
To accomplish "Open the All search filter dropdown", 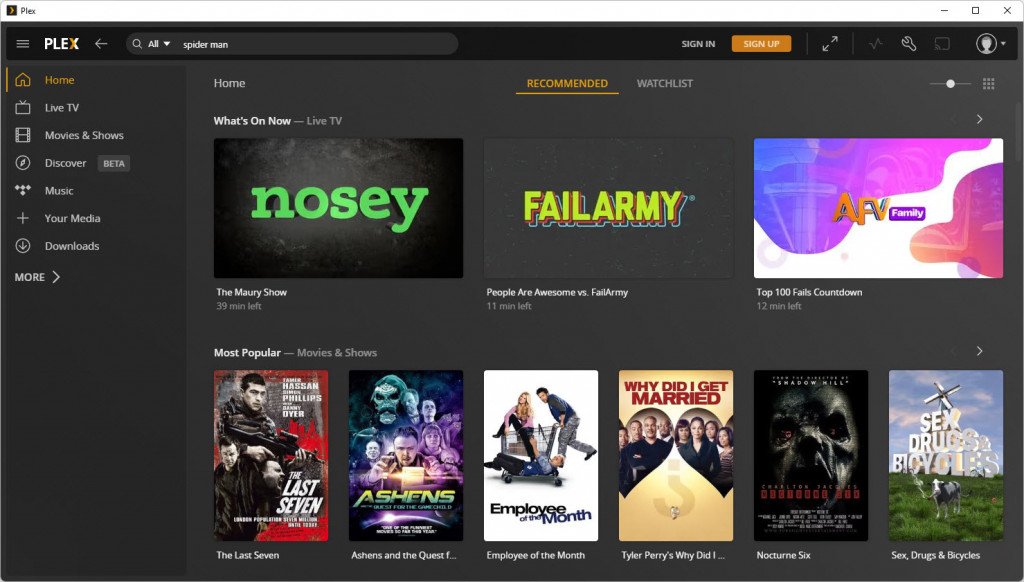I will (159, 44).
